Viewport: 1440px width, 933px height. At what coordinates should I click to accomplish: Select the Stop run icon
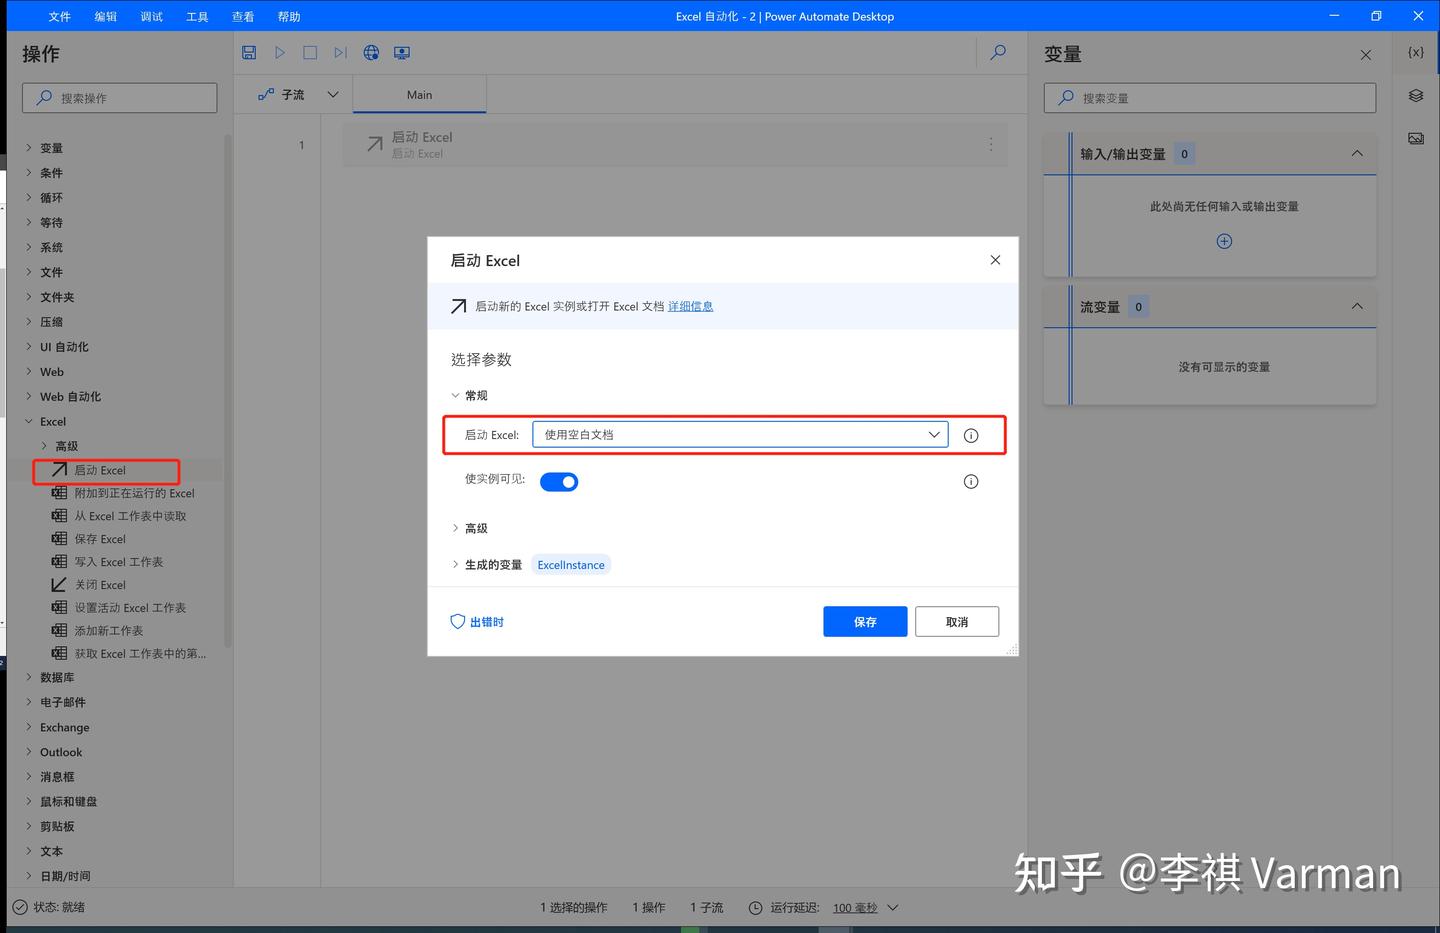point(310,52)
